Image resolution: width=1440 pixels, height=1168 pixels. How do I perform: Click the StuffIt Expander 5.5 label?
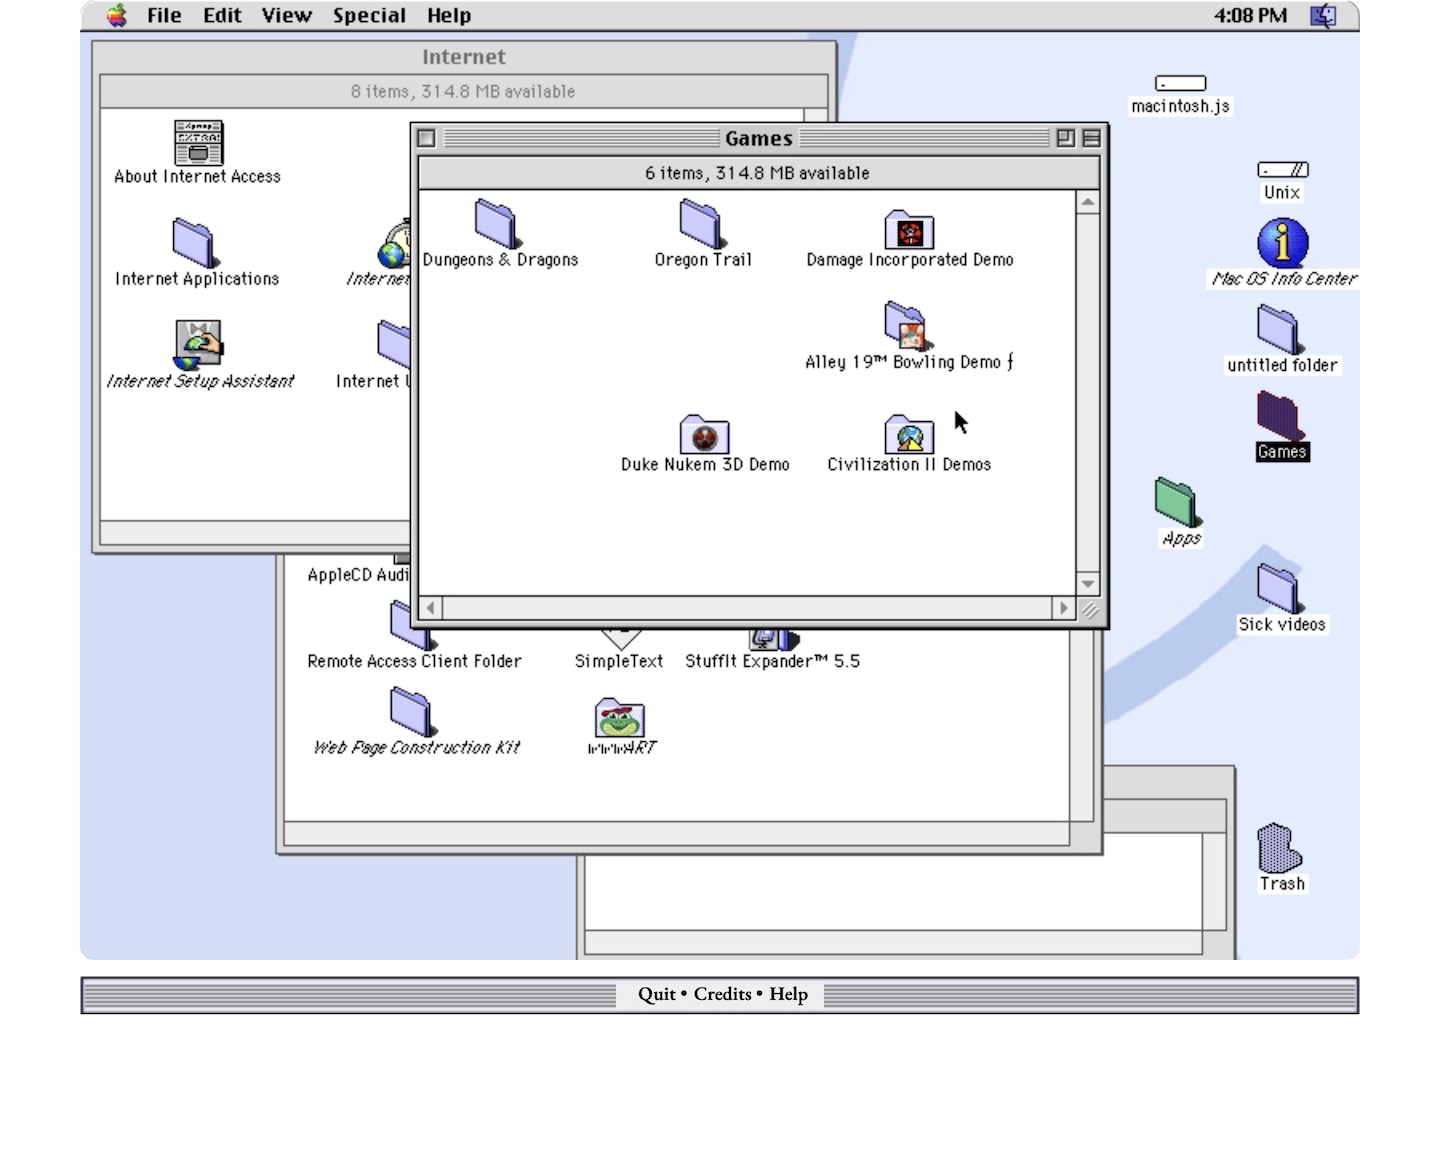pos(772,661)
